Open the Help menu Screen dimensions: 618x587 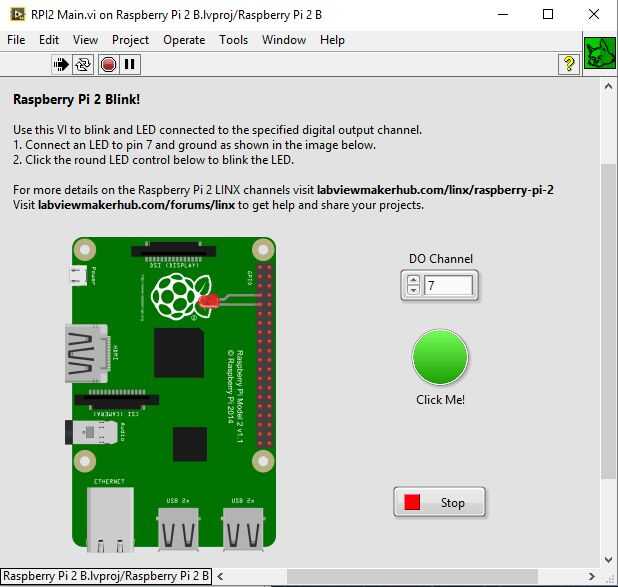tap(332, 40)
